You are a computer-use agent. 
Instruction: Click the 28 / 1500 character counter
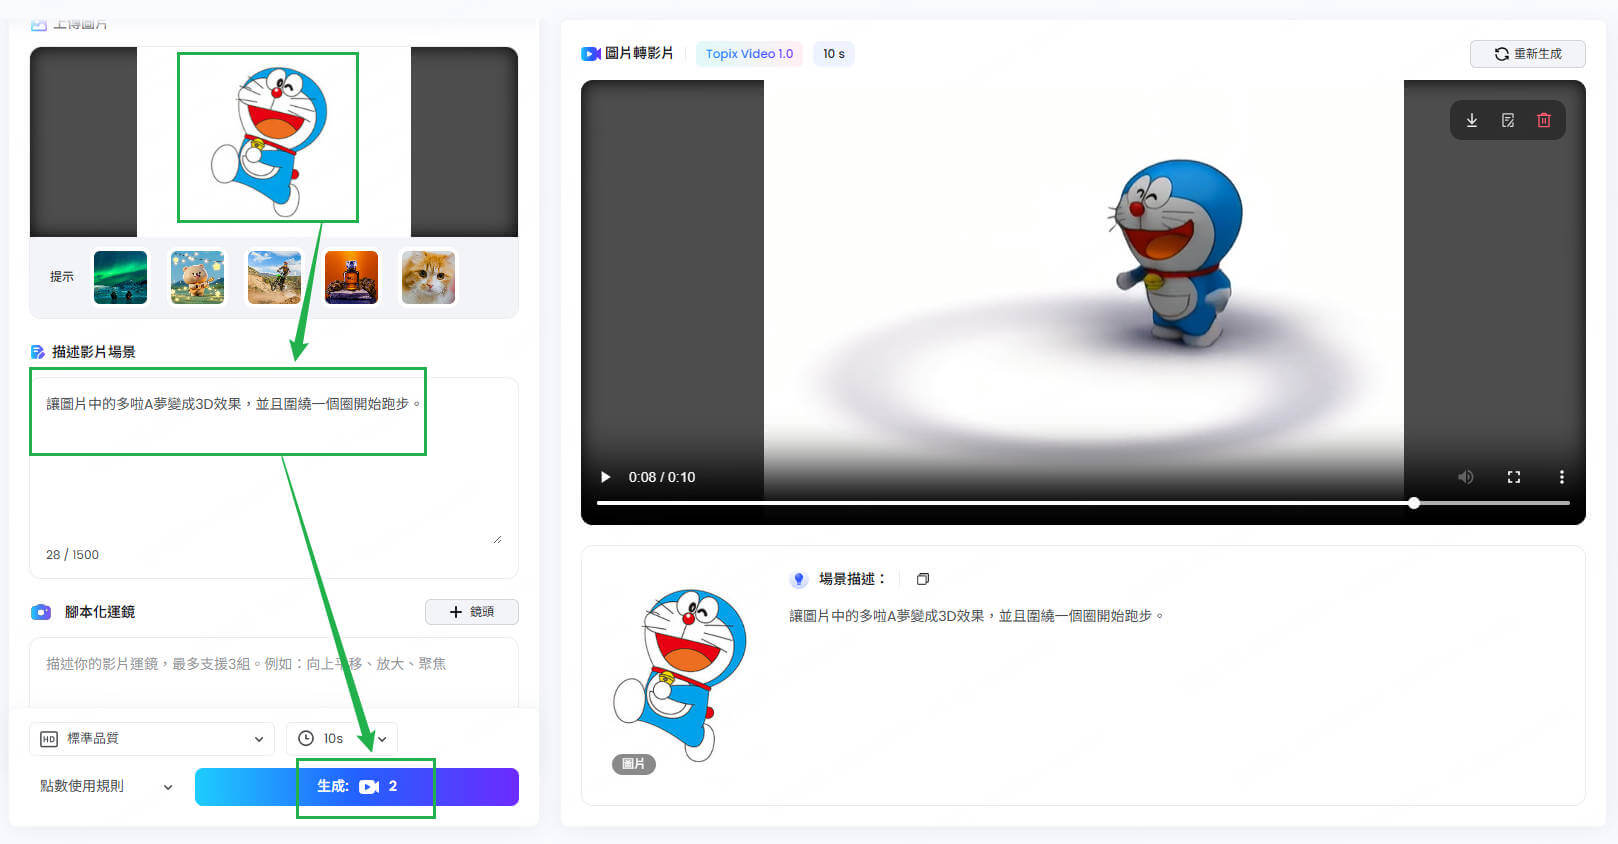tap(72, 555)
